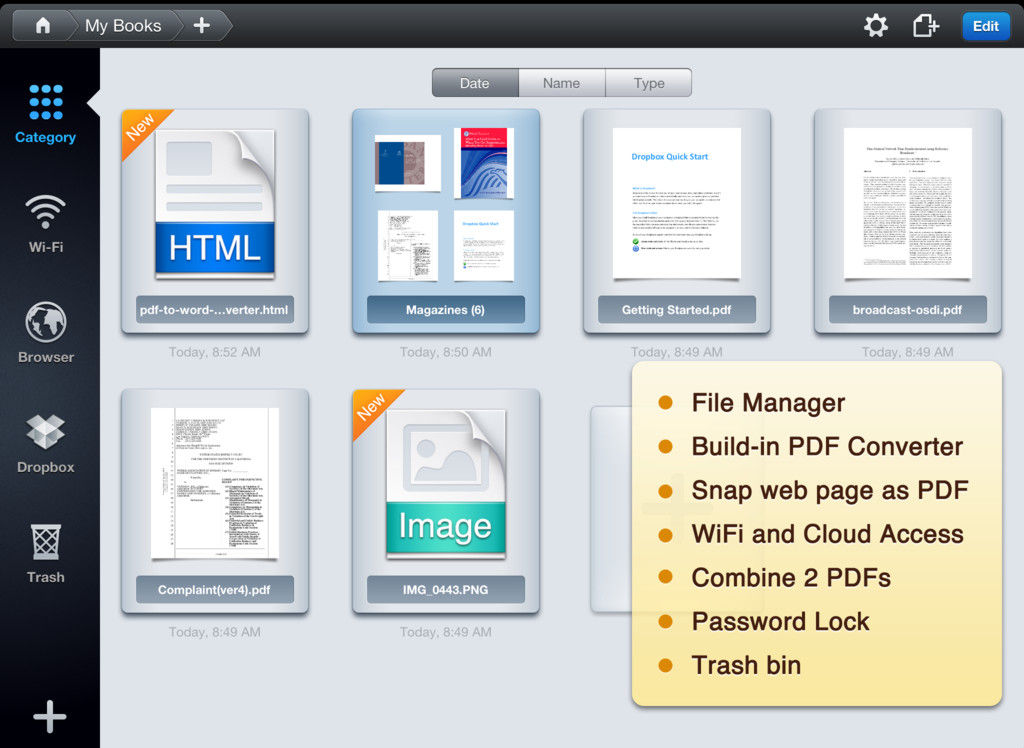Viewport: 1024px width, 748px height.
Task: Sort books by Type
Action: [648, 83]
